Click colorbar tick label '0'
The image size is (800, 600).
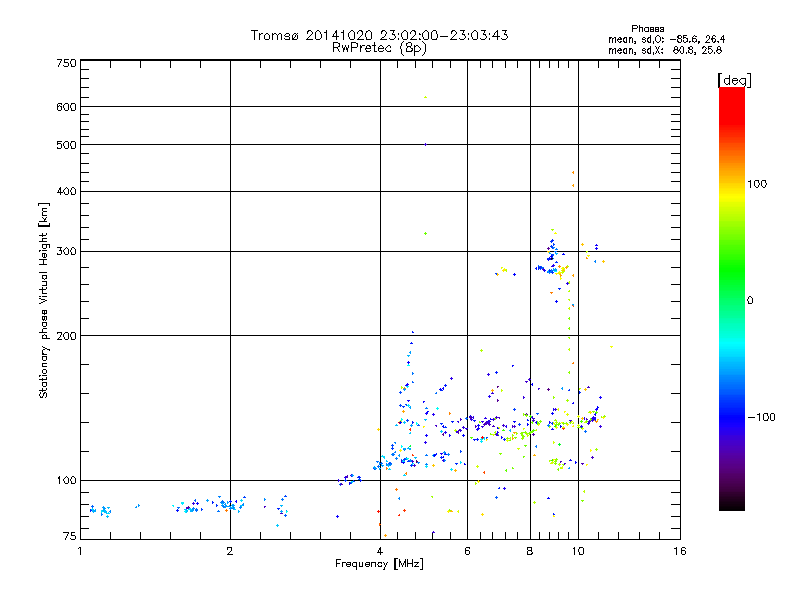point(750,301)
